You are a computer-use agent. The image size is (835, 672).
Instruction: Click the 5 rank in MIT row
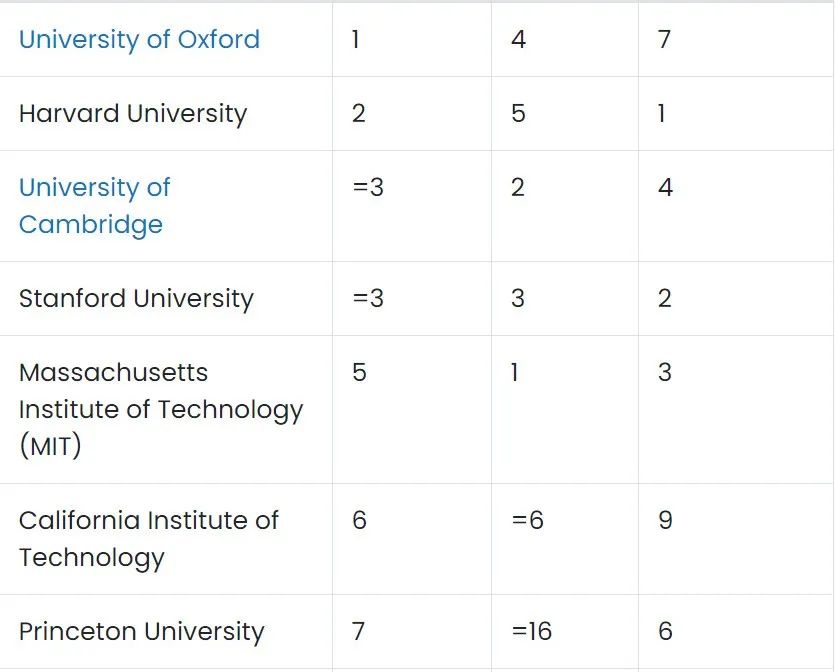(359, 373)
